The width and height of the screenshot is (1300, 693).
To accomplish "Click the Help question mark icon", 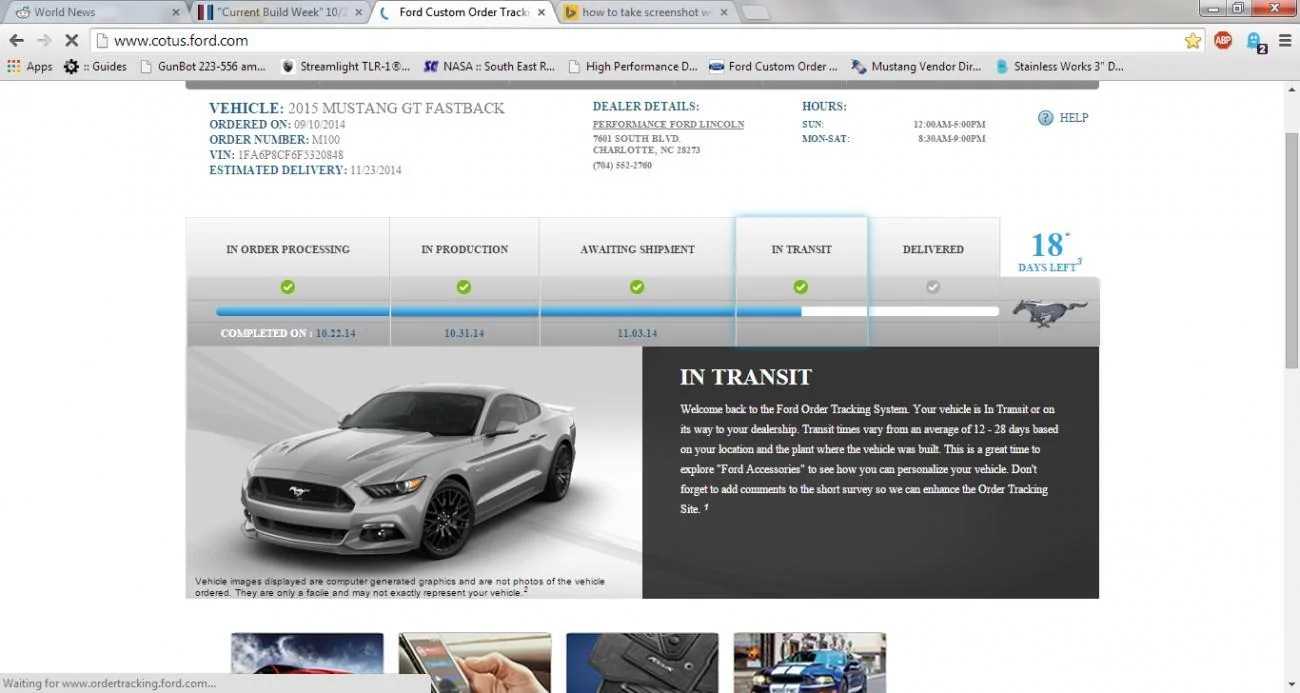I will coord(1046,118).
